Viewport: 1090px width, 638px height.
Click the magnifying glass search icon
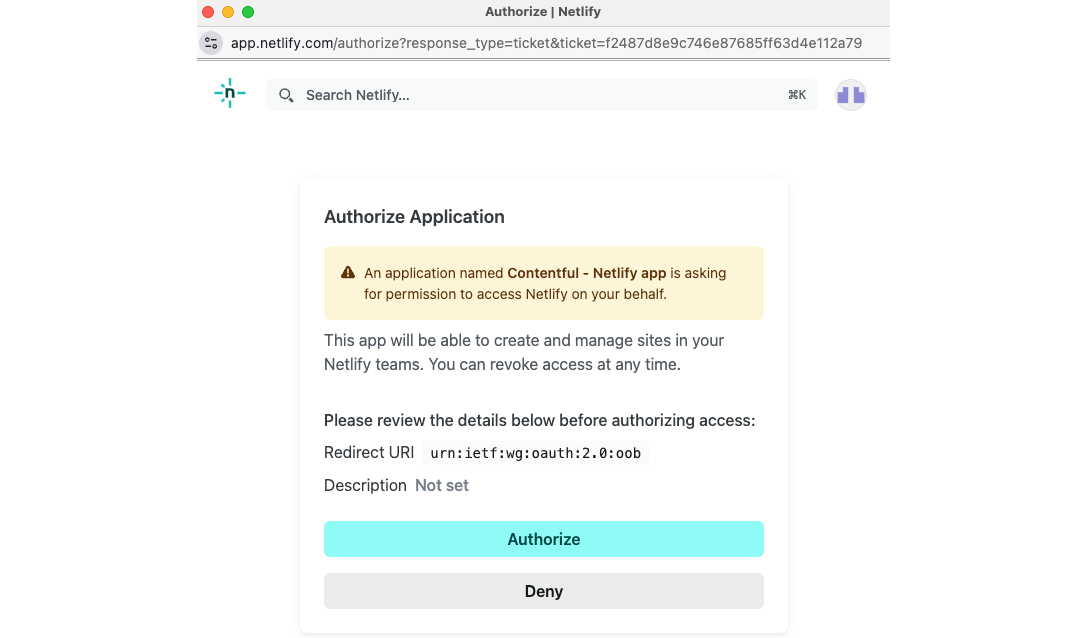pos(286,94)
